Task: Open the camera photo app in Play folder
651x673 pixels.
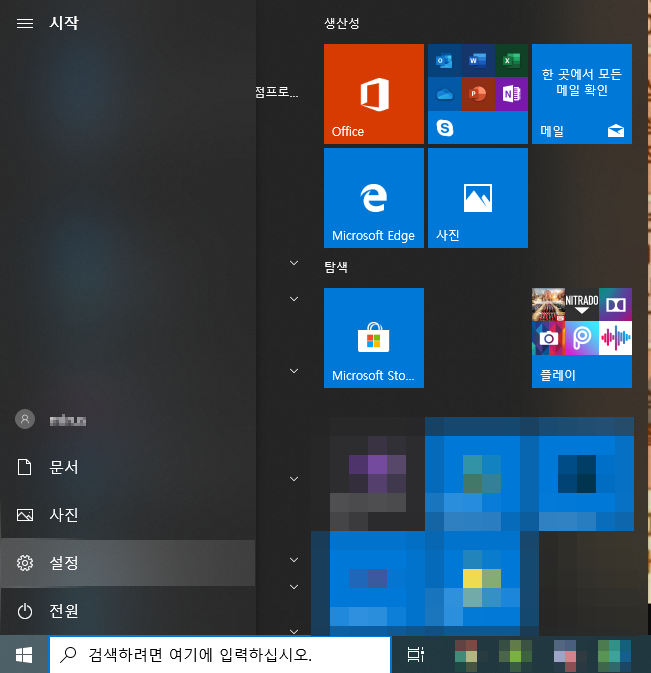Action: [548, 338]
